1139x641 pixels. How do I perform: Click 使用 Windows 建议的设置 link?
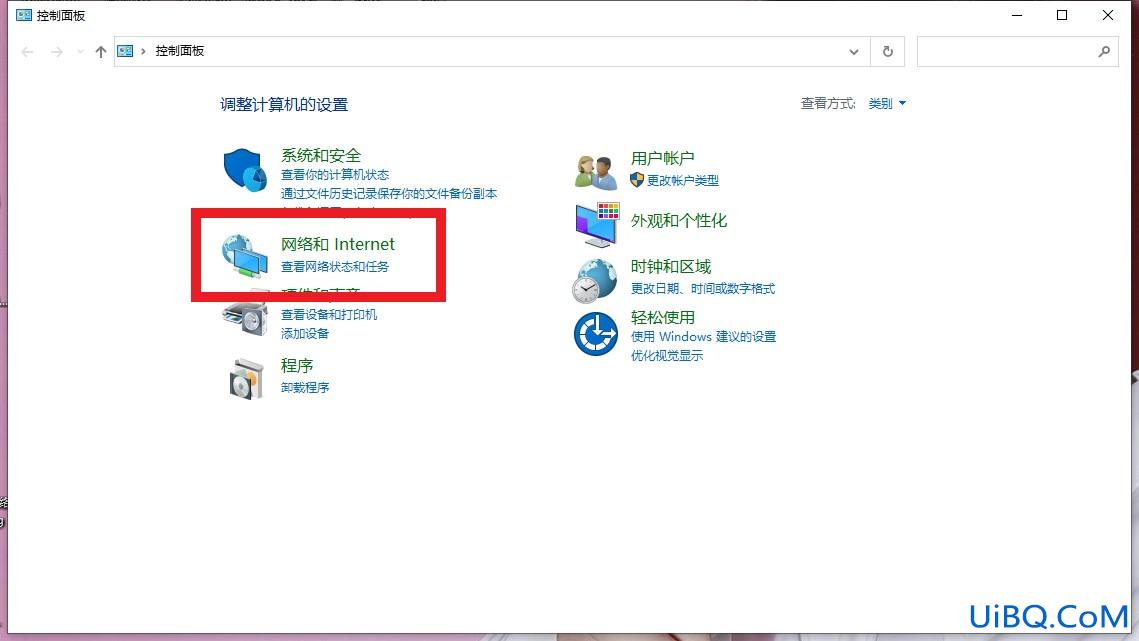[703, 336]
